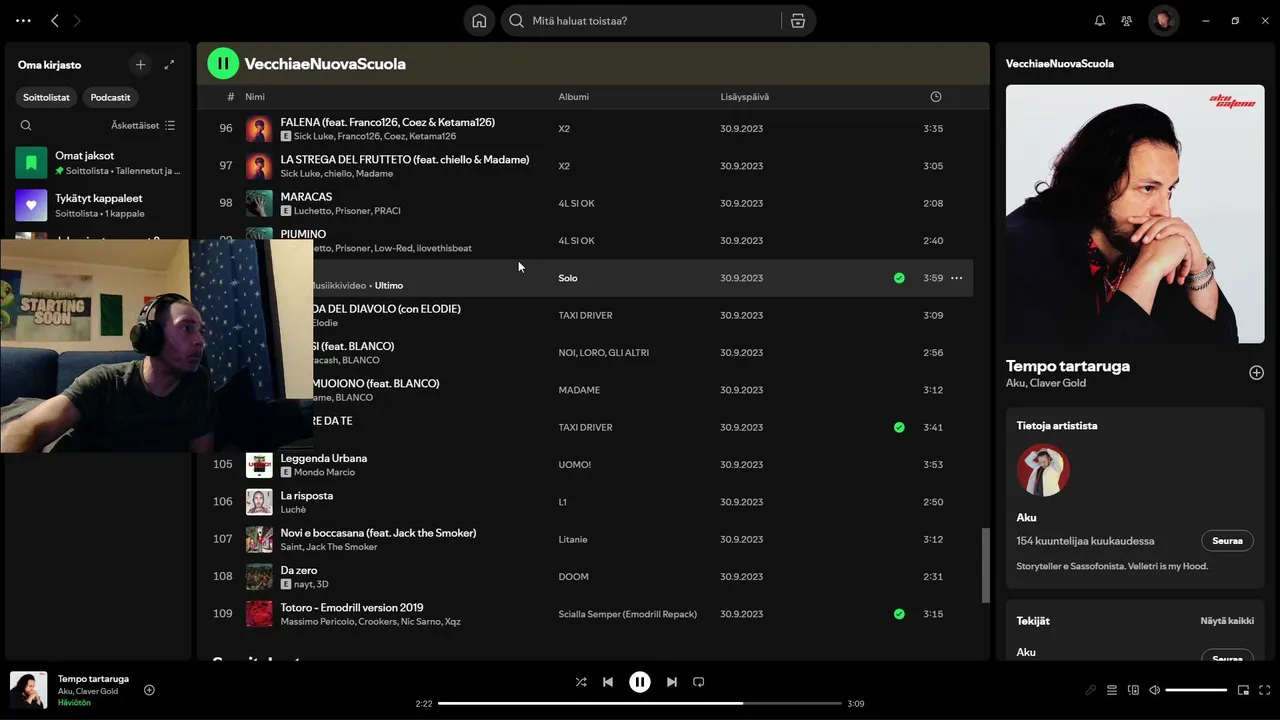Toggle saved checkmark on the Solo row
Viewport: 1280px width, 720px height.
pyautogui.click(x=899, y=278)
